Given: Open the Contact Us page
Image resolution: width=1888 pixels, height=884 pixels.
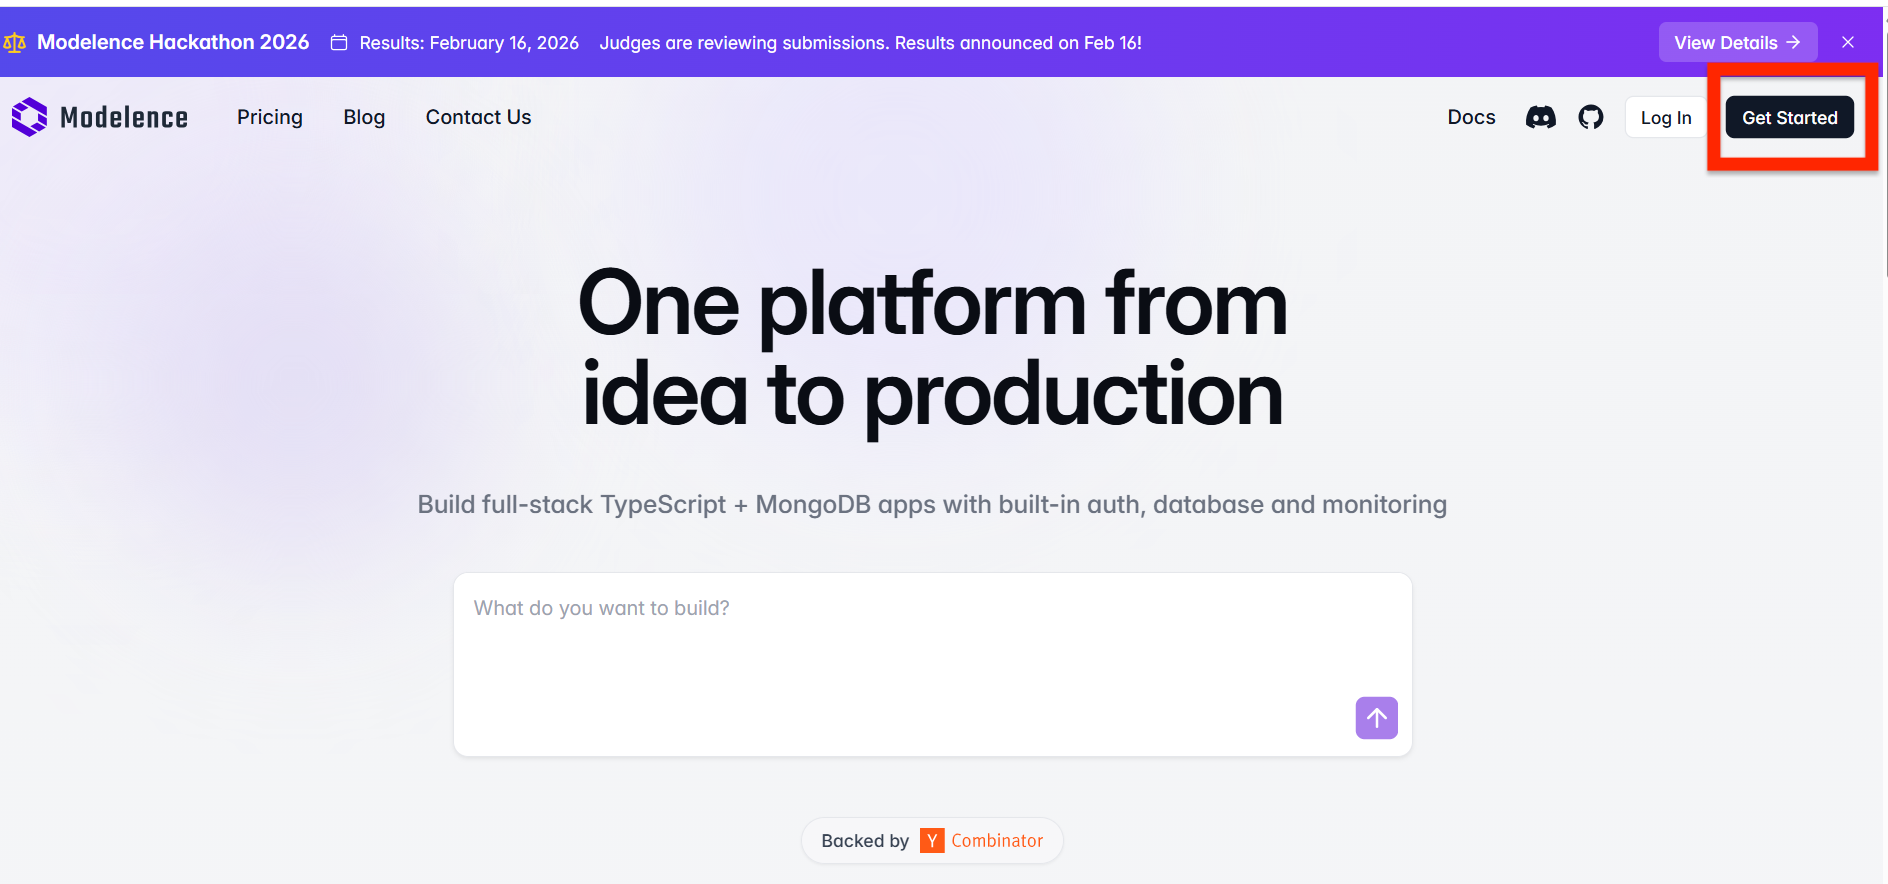Looking at the screenshot, I should [478, 117].
